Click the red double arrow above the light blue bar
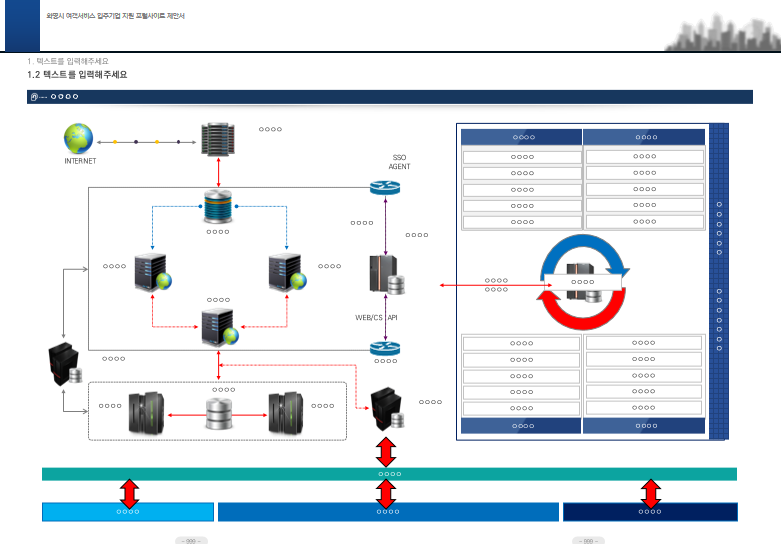 coord(130,493)
